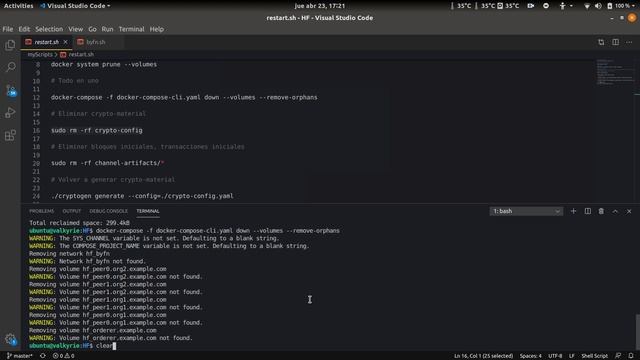Click Removing network hf_byfn output line
The image size is (640, 360).
click(69, 253)
